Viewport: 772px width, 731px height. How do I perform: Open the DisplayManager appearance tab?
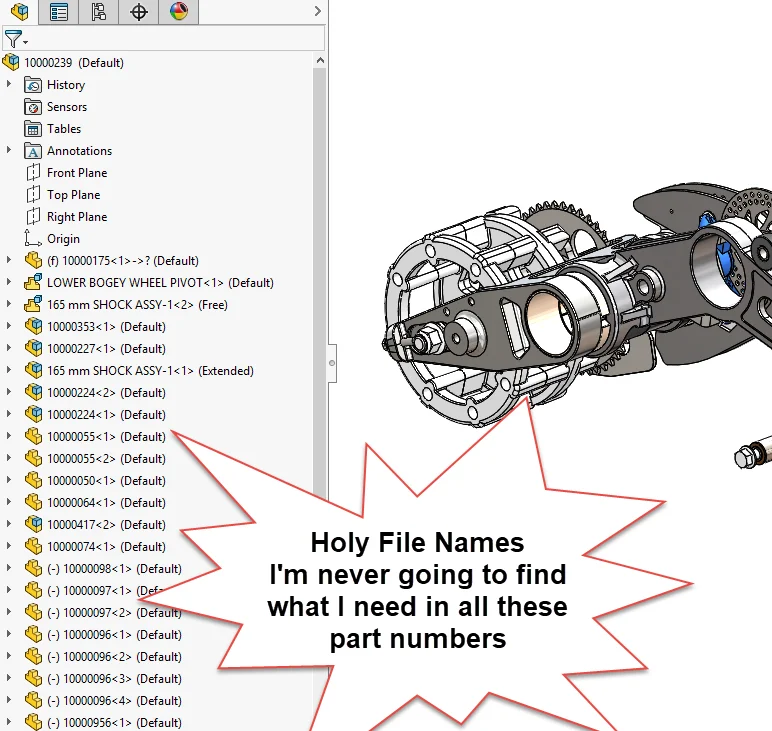(178, 12)
